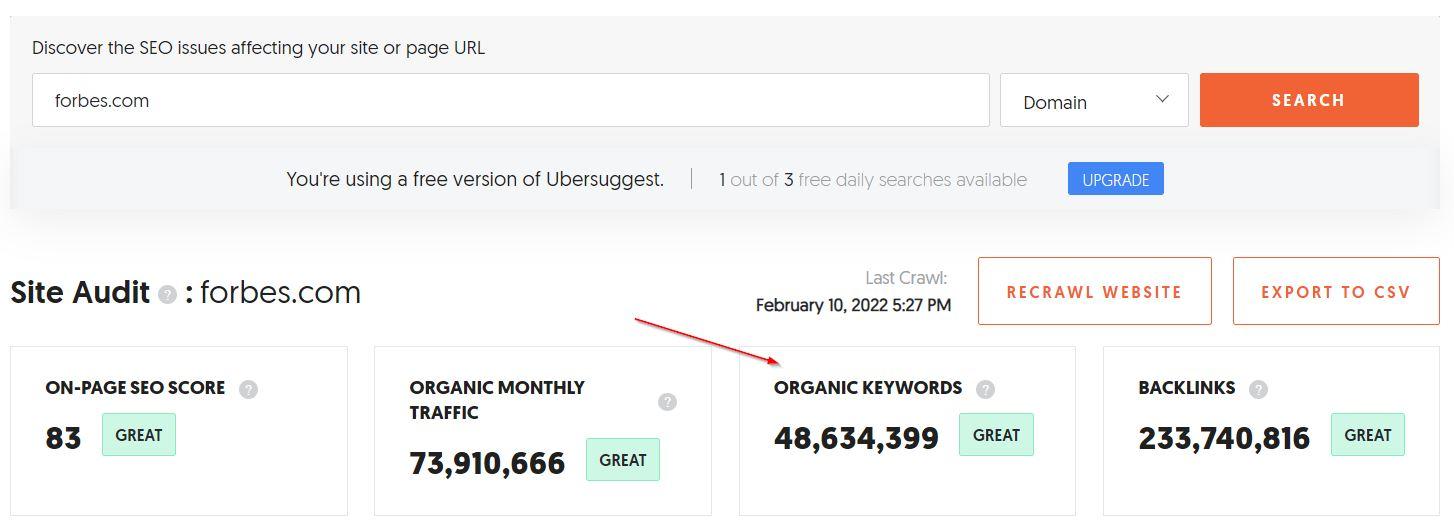Click the Great badge for On-Page SEO Score
This screenshot has height=528, width=1454.
tap(139, 435)
